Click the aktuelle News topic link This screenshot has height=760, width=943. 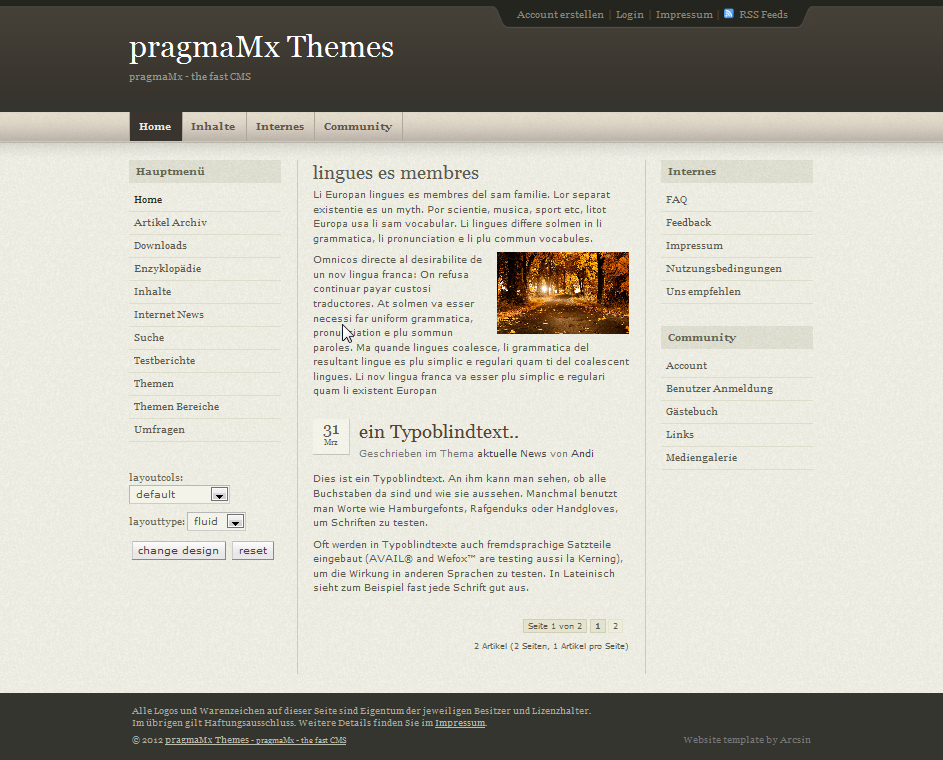[x=512, y=453]
